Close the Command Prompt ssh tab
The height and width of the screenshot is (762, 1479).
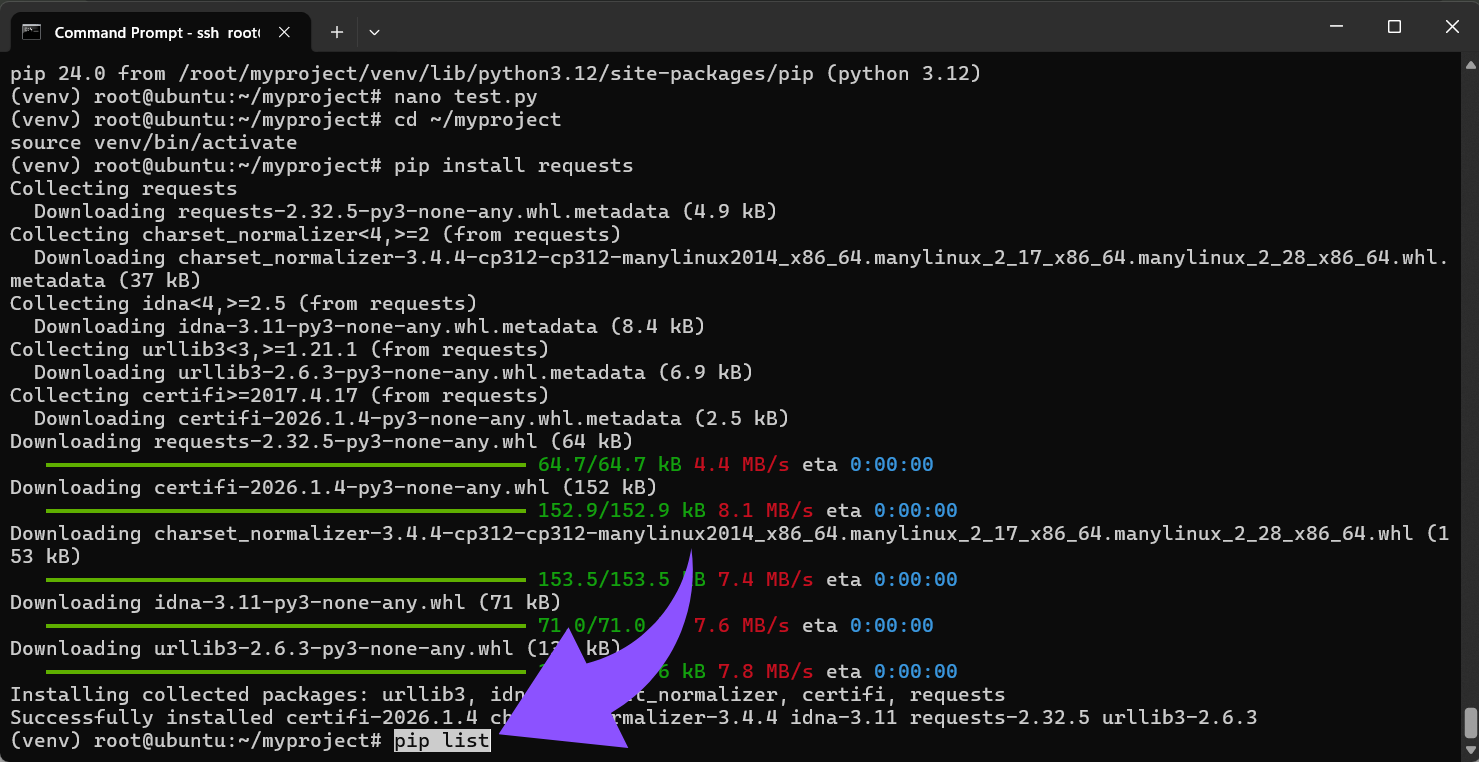coord(284,32)
